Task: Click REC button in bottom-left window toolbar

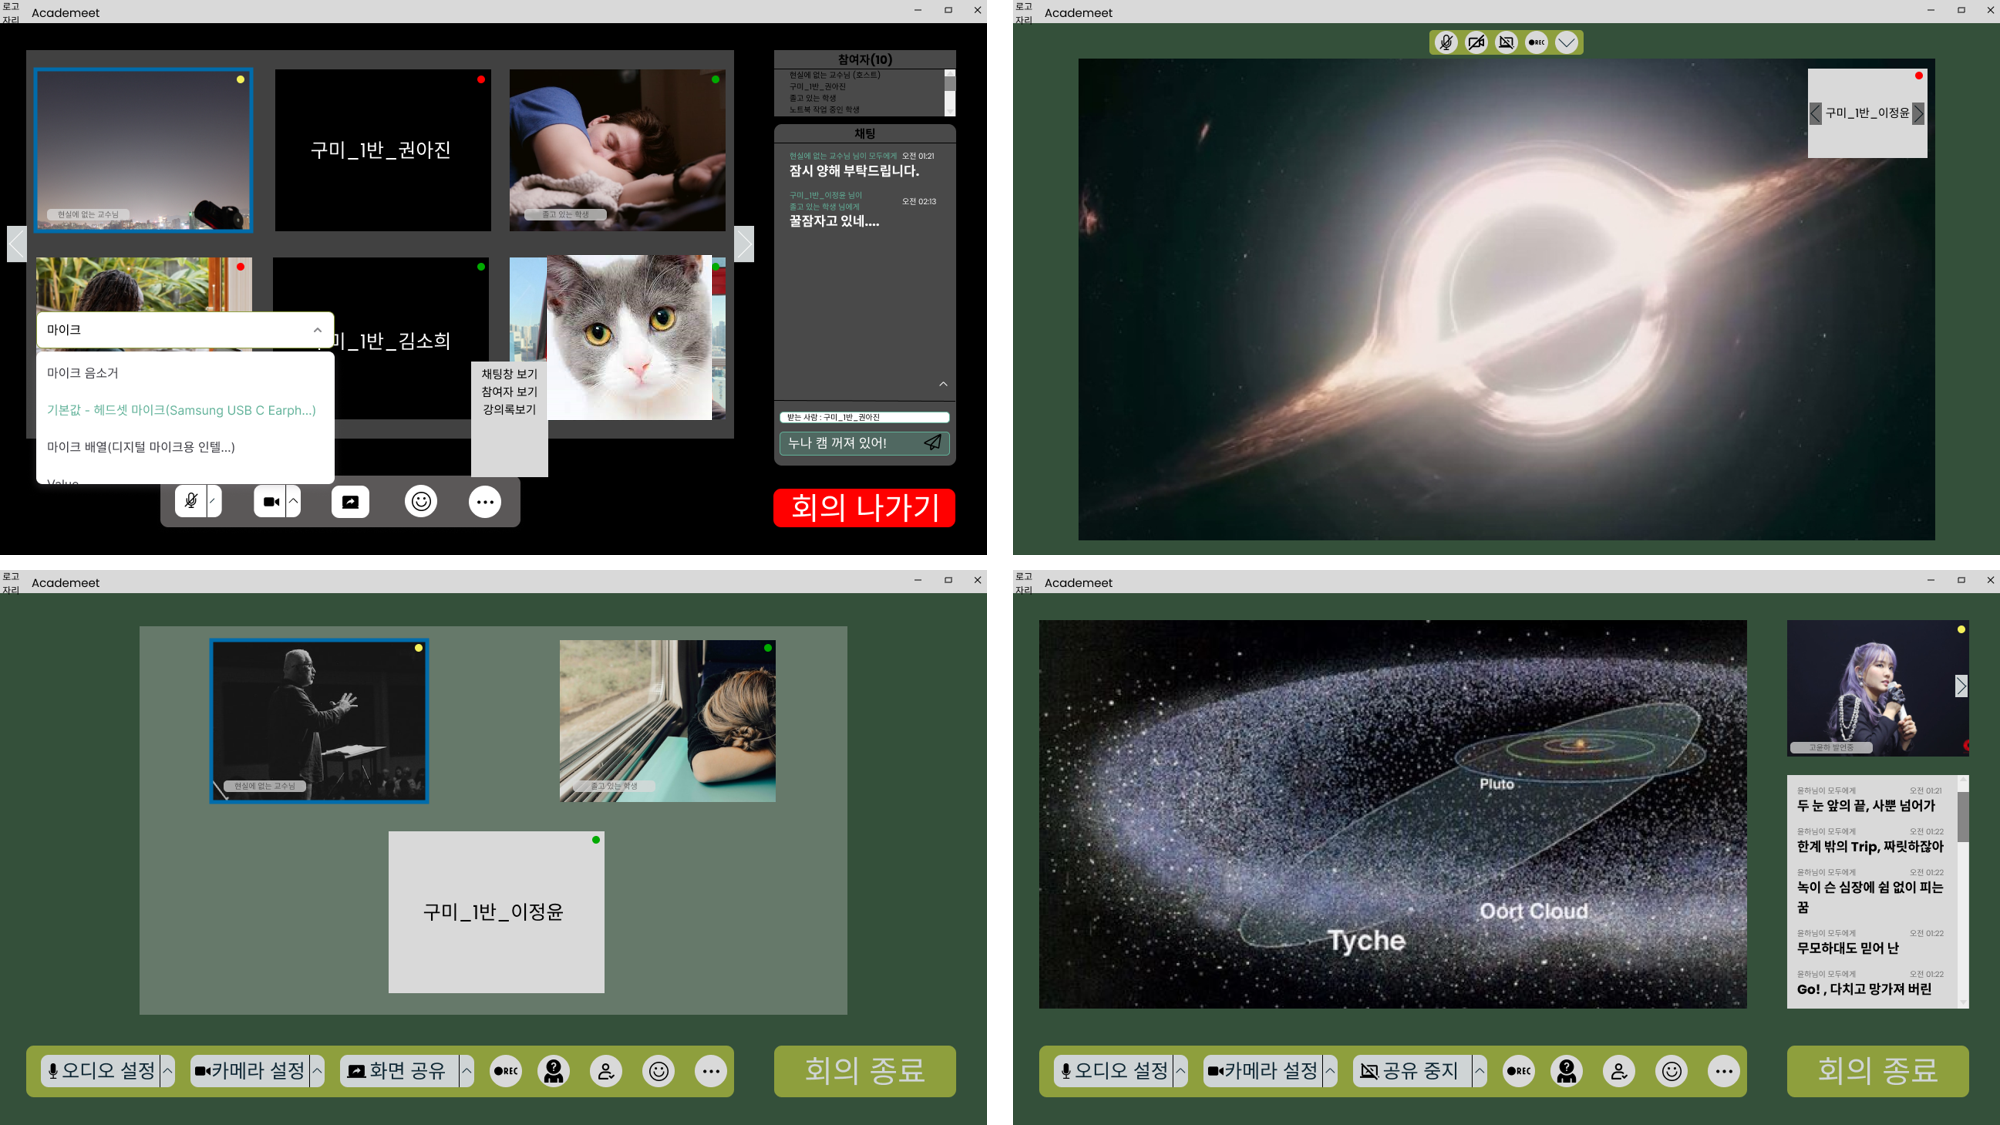Action: (x=506, y=1071)
